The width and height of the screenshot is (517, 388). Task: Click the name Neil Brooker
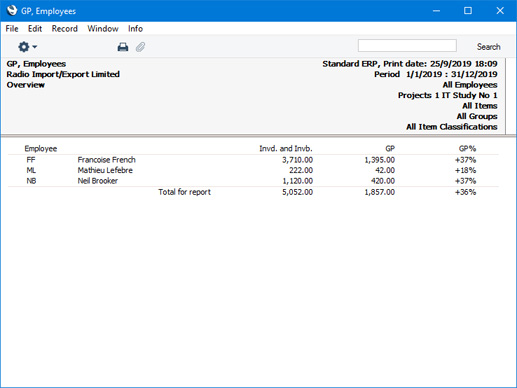pos(97,181)
